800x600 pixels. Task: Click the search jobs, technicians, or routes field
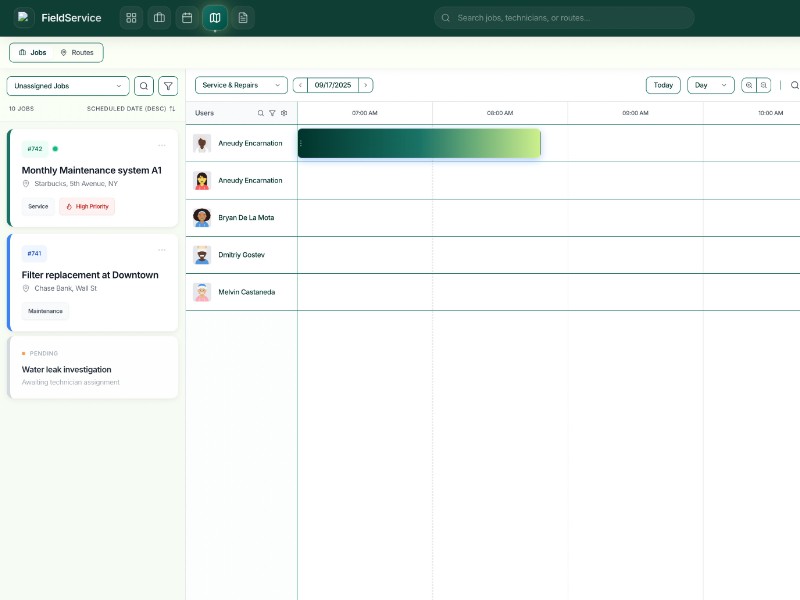point(565,18)
